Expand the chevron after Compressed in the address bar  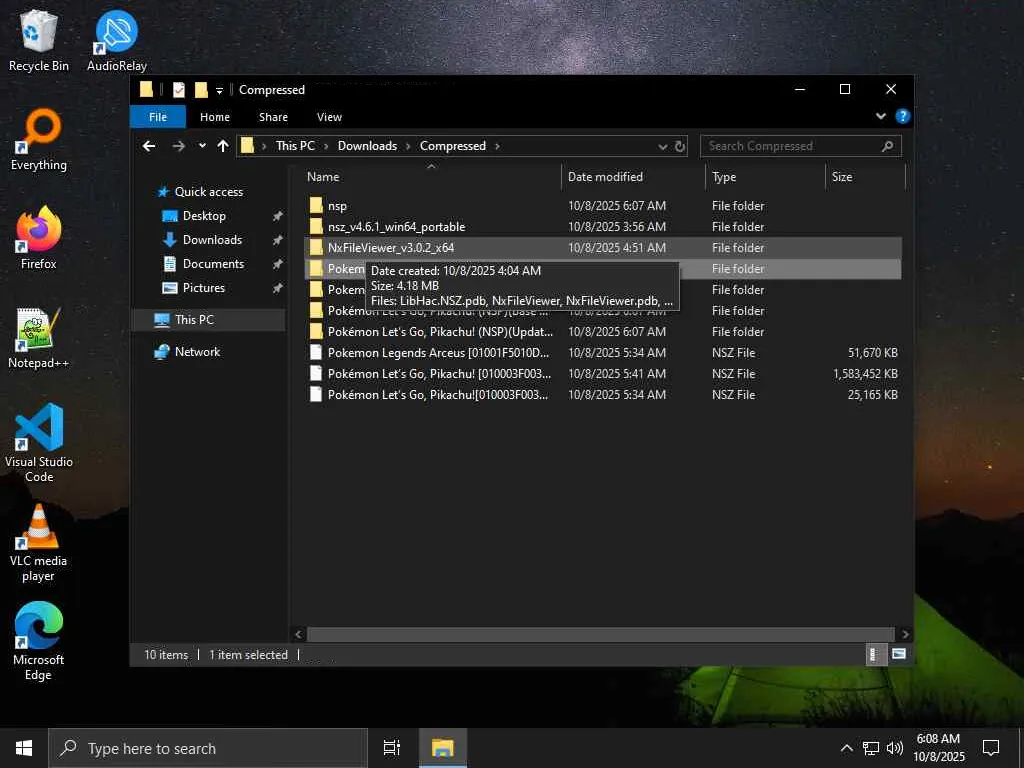[497, 146]
